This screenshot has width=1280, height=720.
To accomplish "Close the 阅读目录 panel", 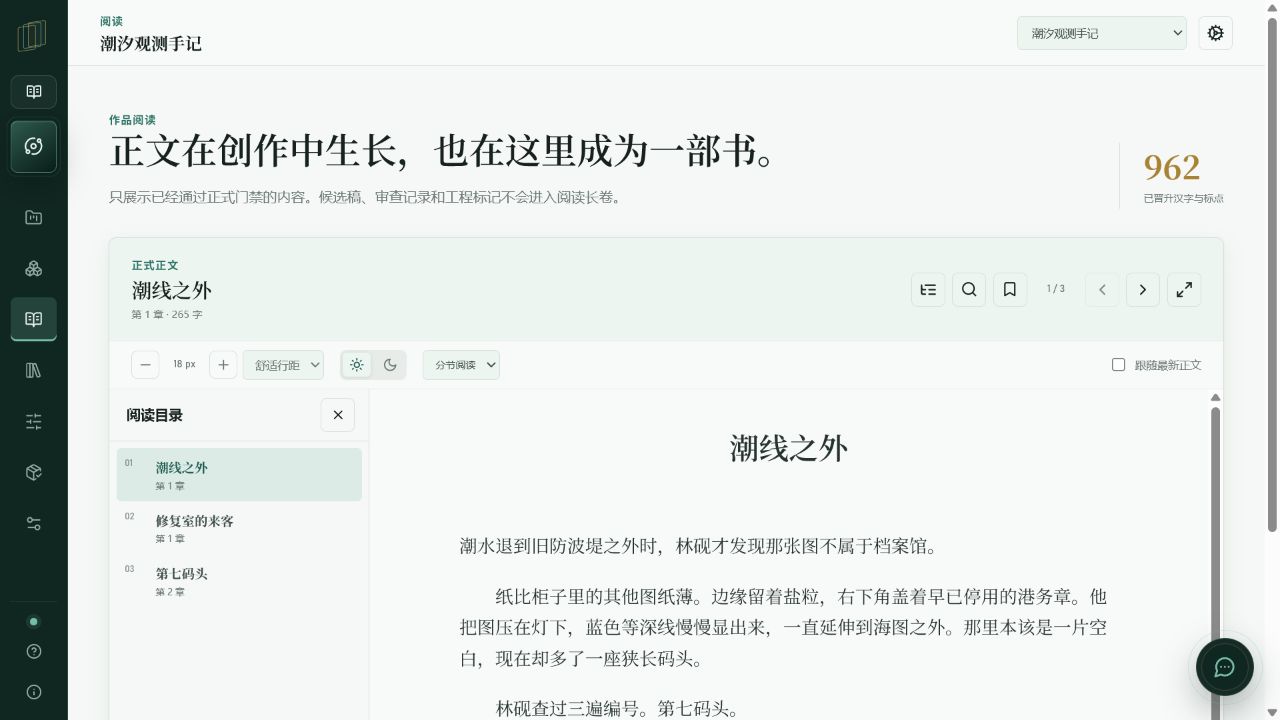I will 338,415.
